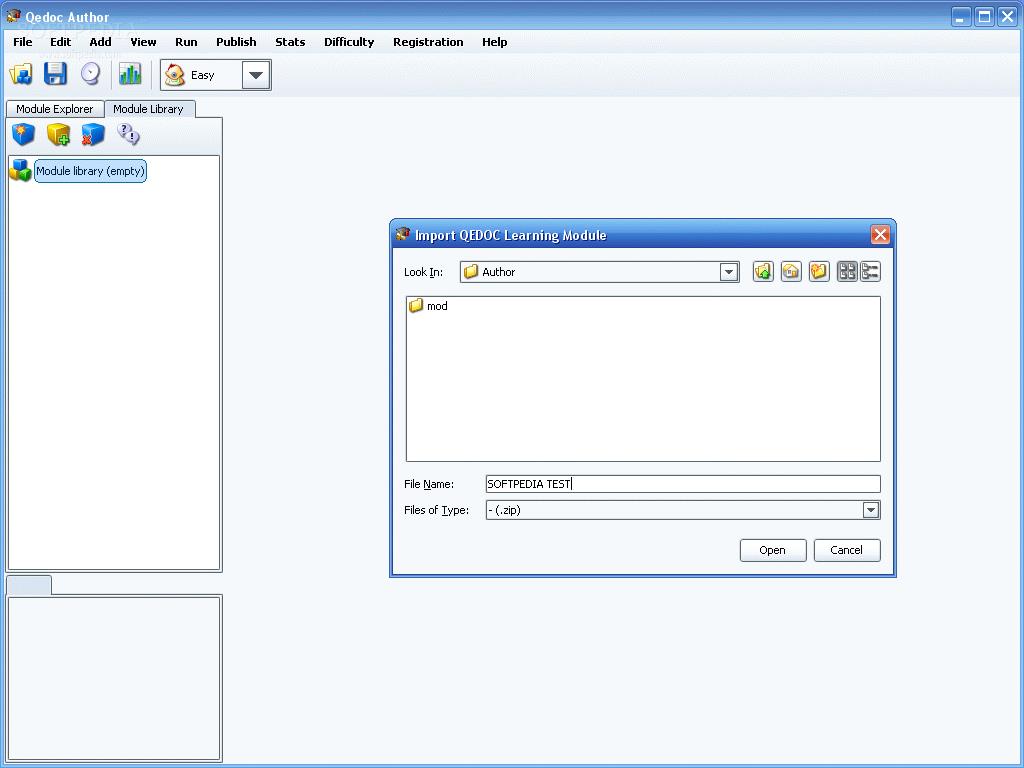Expand the Look In folder dropdown
Screen dimensions: 1024x768
click(729, 272)
